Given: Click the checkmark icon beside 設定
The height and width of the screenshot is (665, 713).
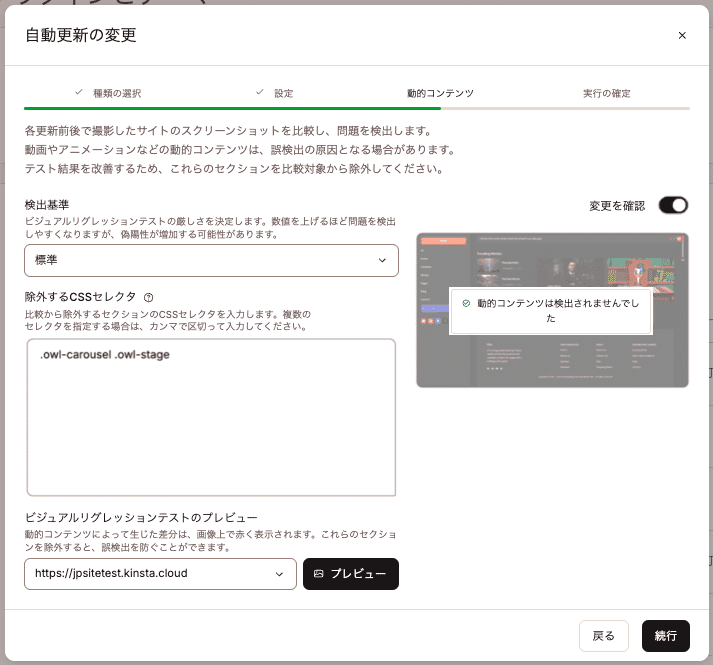Looking at the screenshot, I should tap(260, 92).
